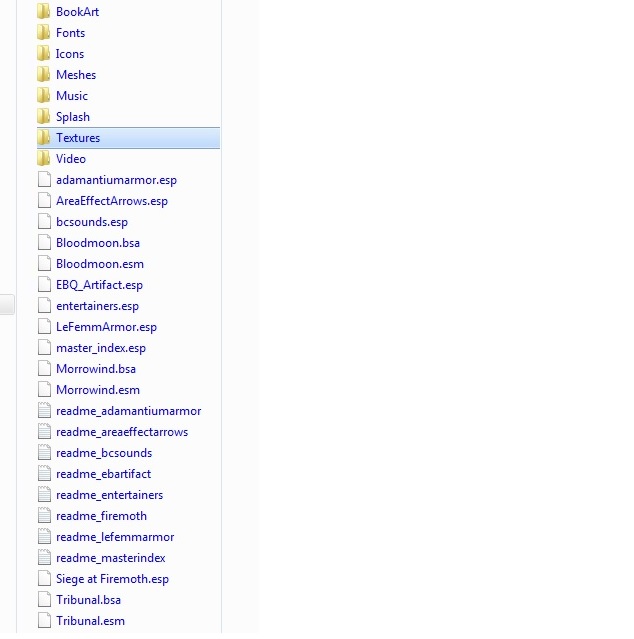Click the Bloodmoon.esm file icon
Screen dimensions: 634x639
pos(44,264)
